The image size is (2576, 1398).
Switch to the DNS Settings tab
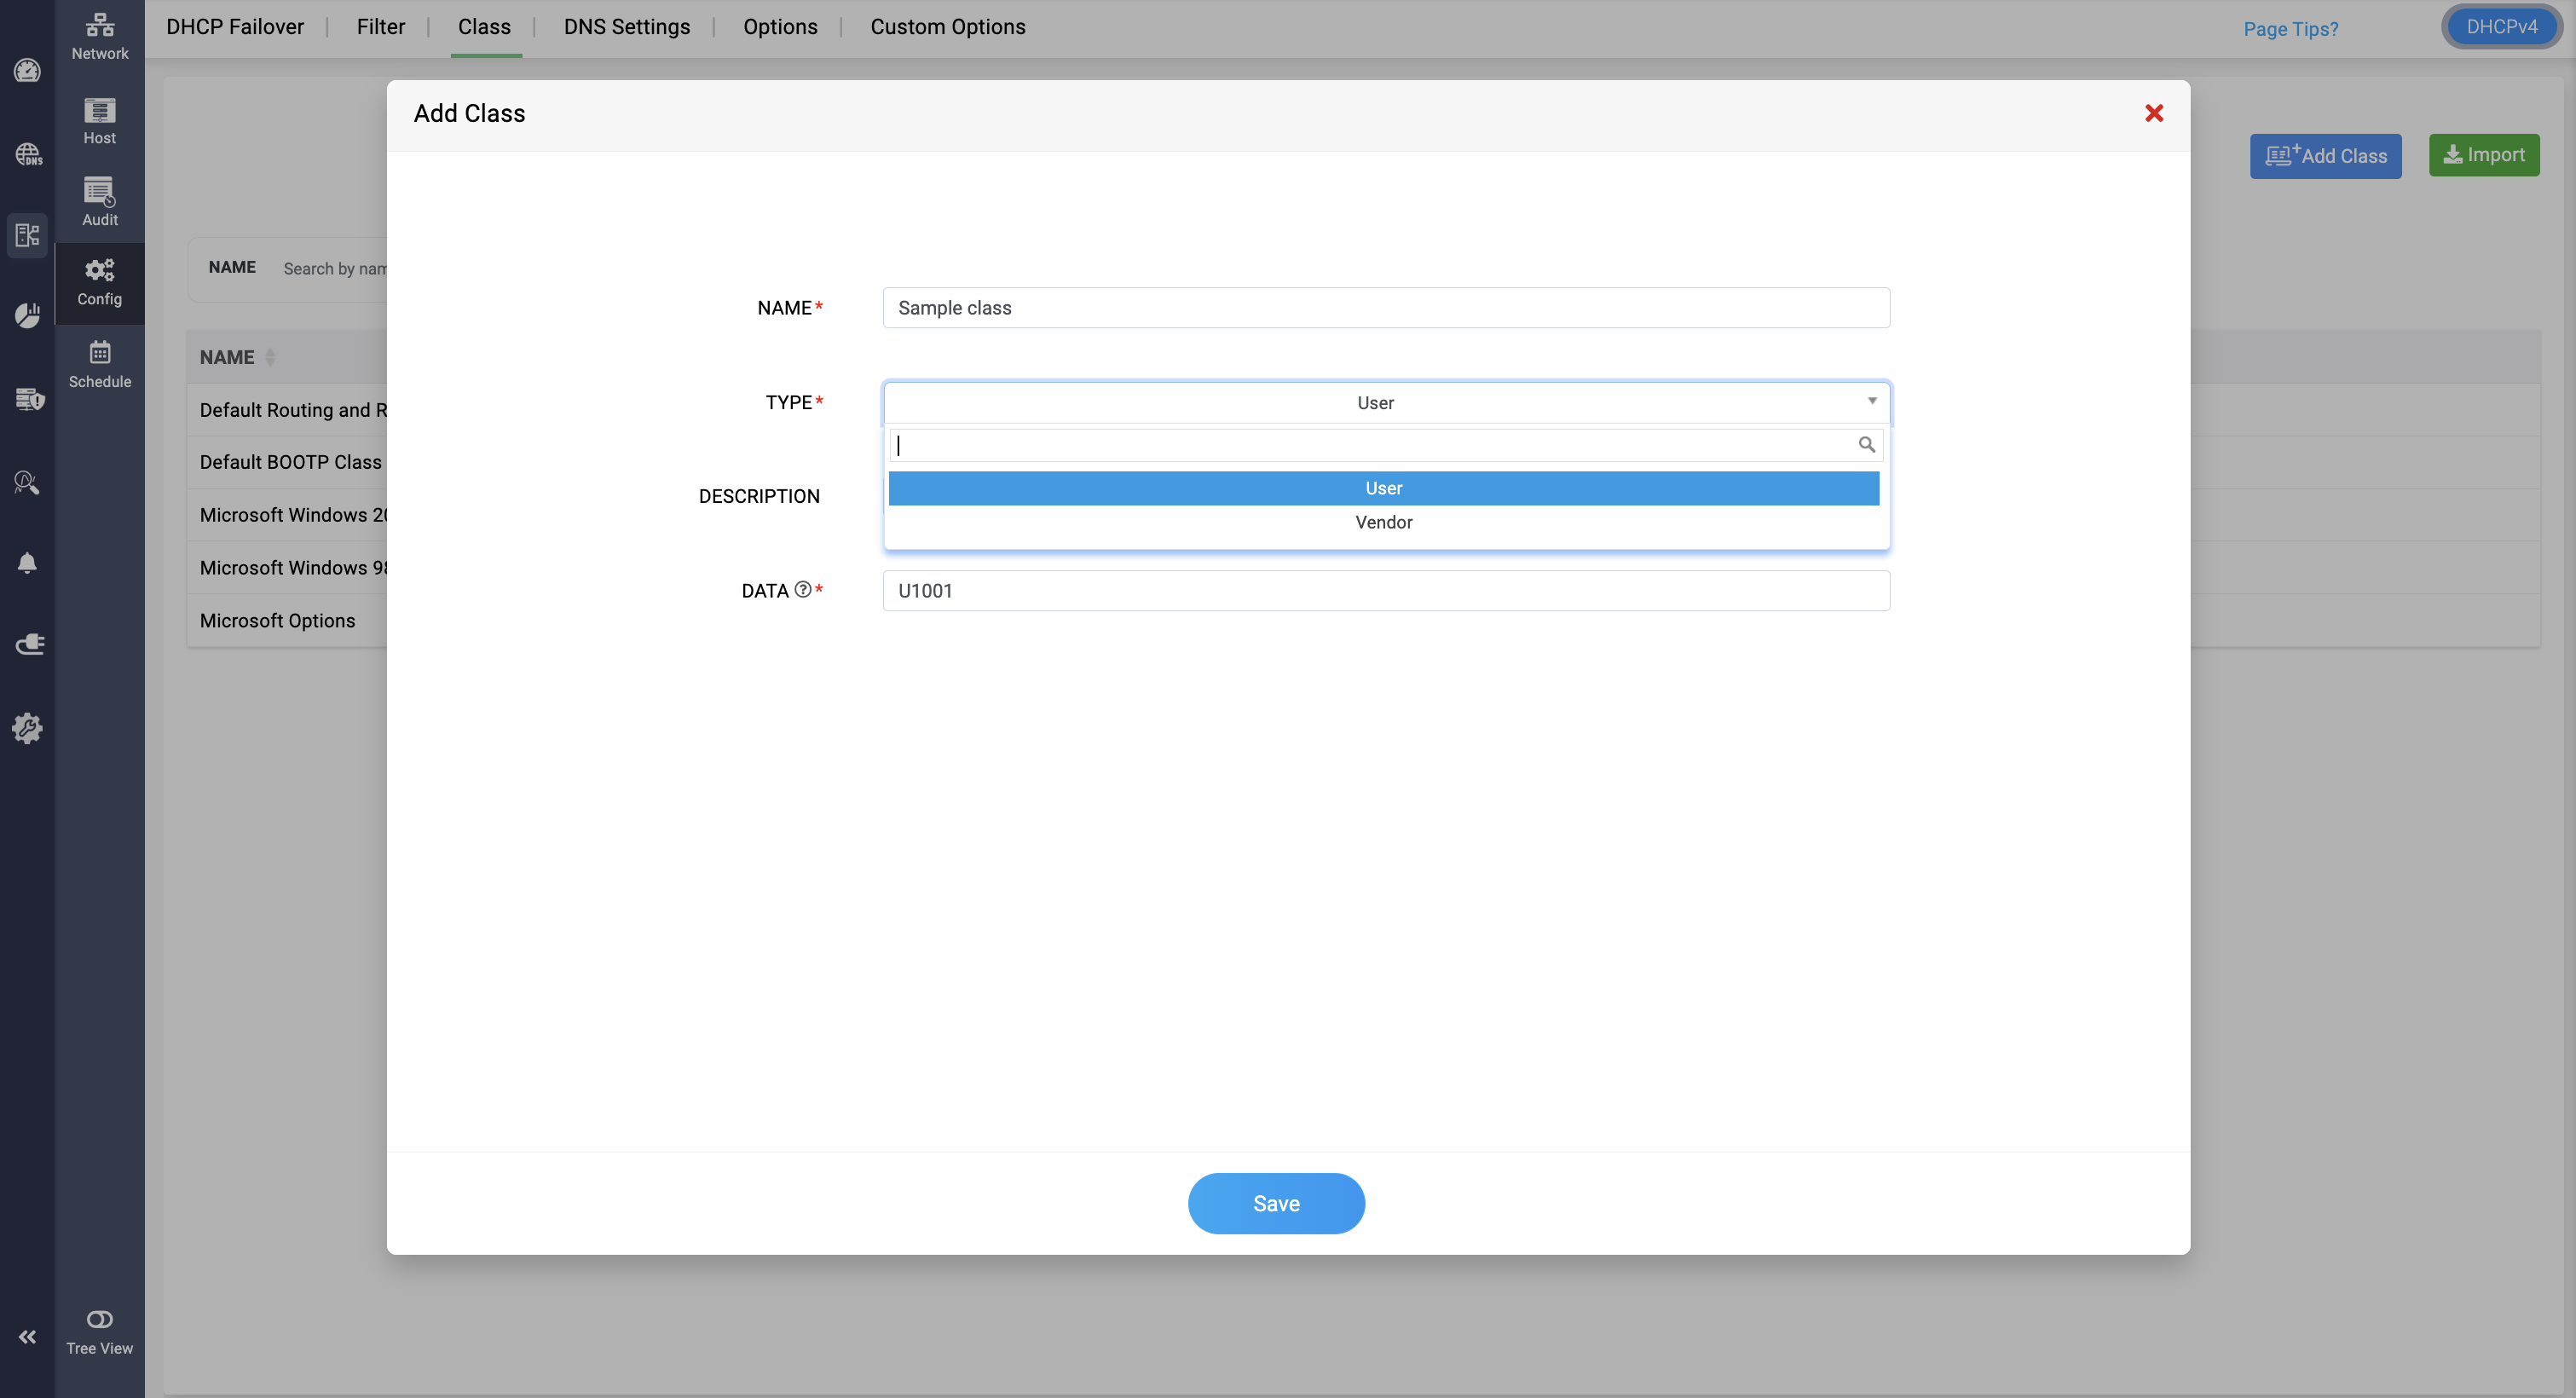(626, 27)
